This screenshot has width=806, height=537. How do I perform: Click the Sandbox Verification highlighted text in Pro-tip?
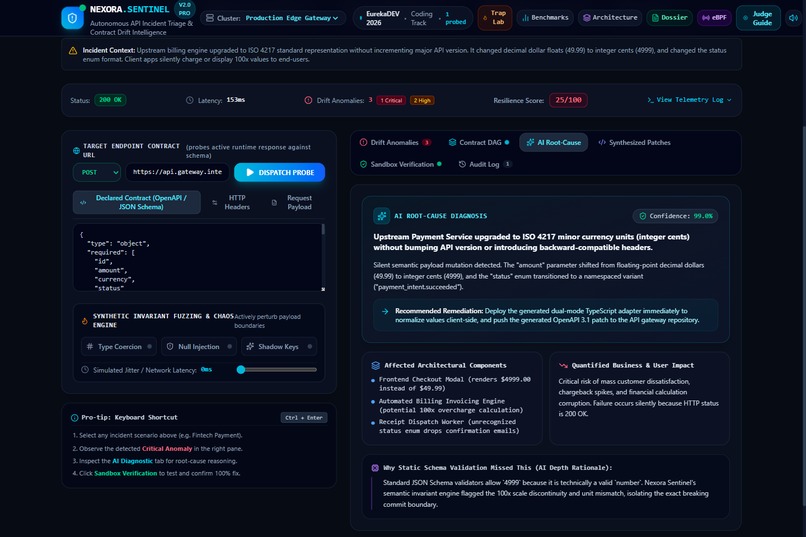pos(125,473)
